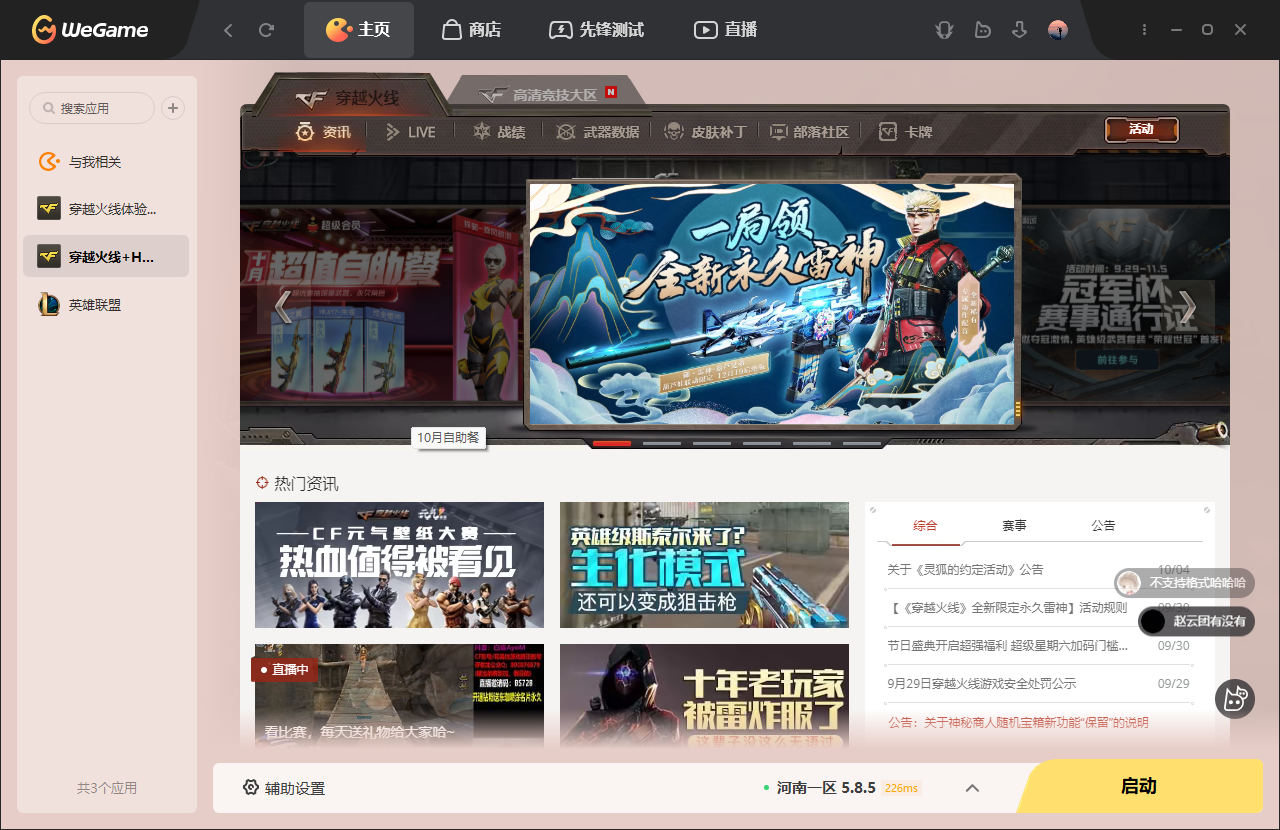Open the CF元气壁纸大赛 news card

point(399,565)
